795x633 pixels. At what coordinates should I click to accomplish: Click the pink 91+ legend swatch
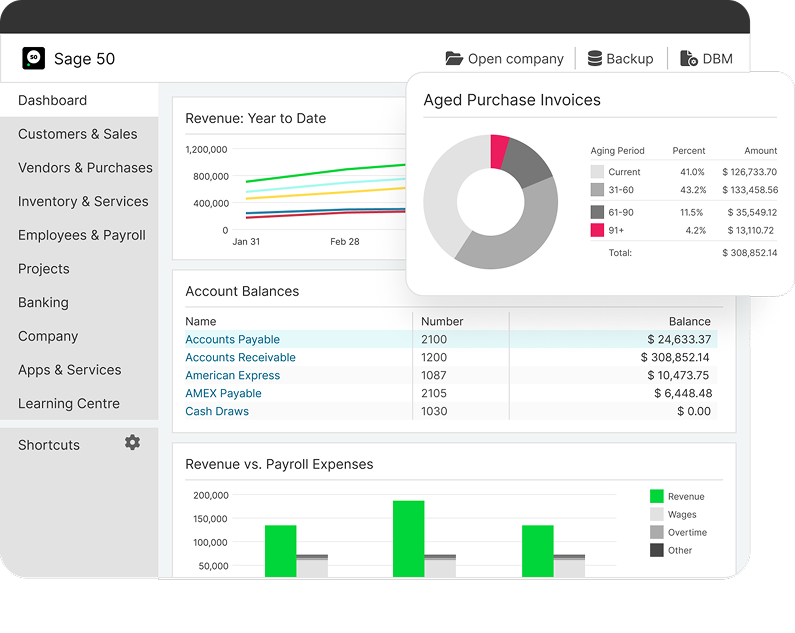click(597, 230)
